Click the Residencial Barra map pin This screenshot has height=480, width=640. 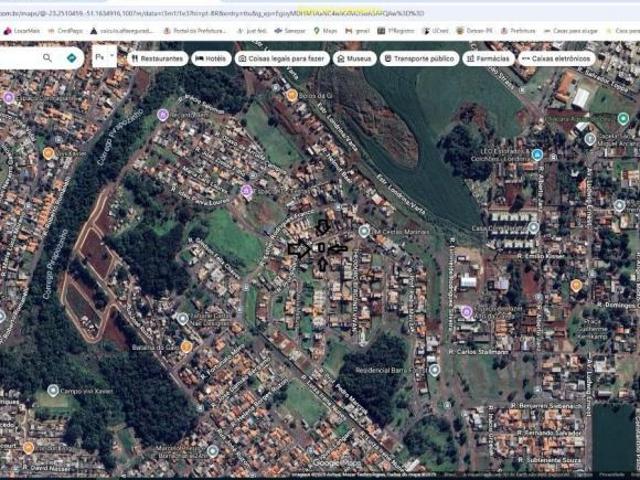point(434,370)
